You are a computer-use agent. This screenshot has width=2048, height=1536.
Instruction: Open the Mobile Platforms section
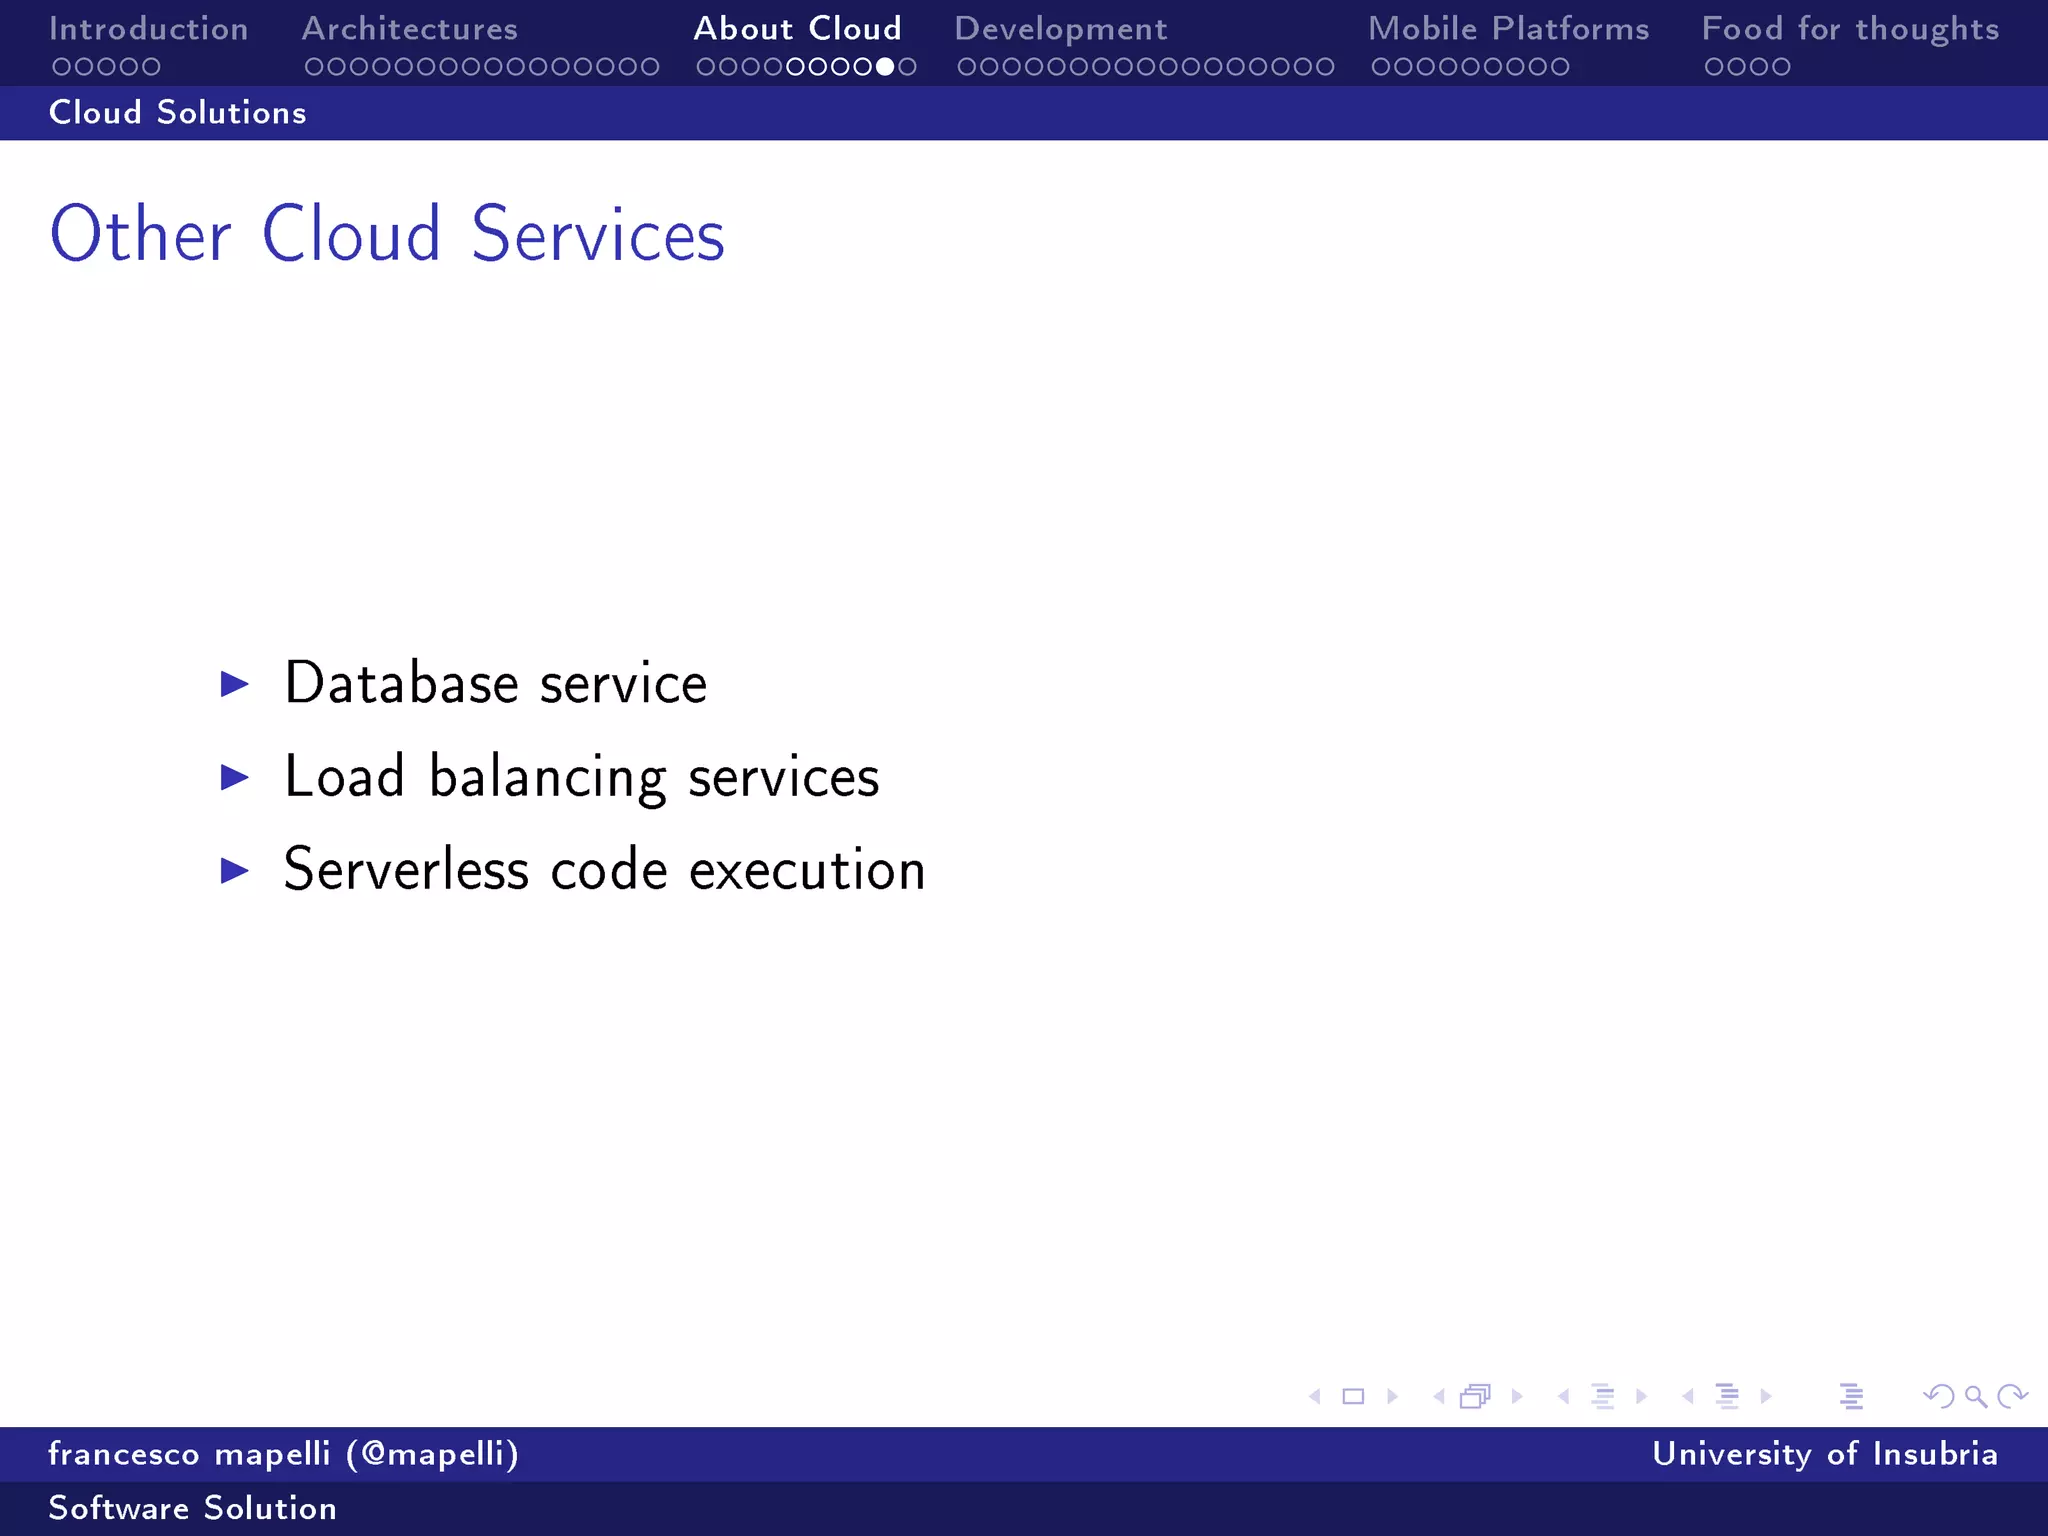coord(1509,28)
